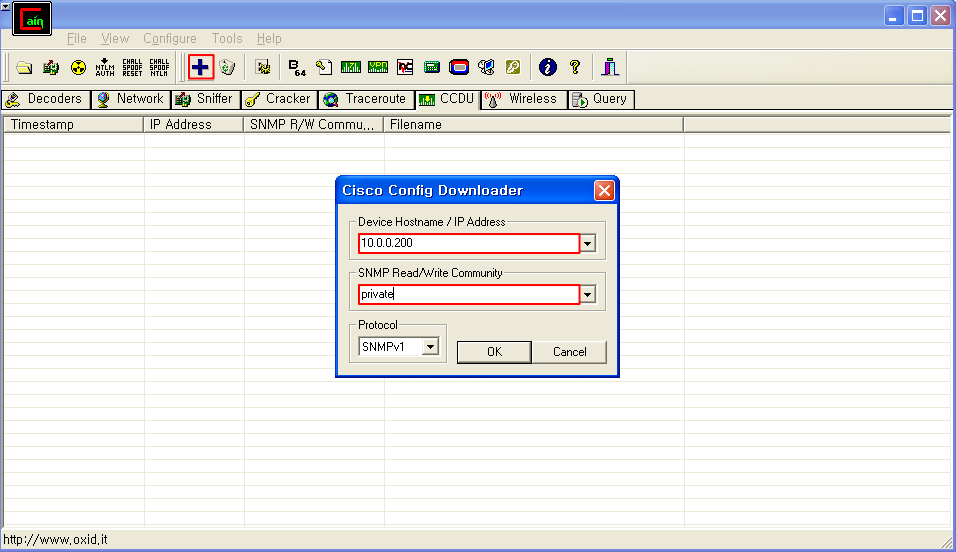
Task: Open the Base64 decoder tool (B64 icon)
Action: (297, 67)
